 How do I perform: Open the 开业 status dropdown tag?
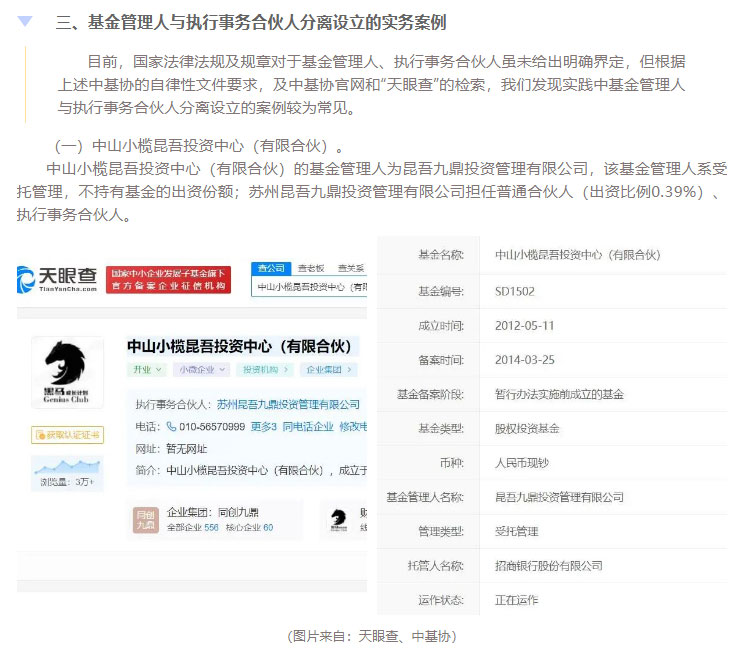pos(147,370)
